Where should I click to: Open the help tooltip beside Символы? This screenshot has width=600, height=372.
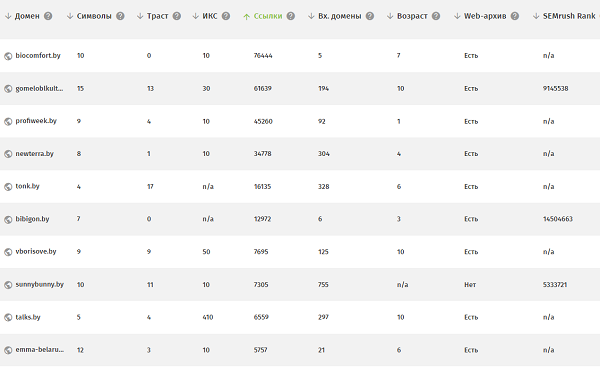tap(120, 16)
